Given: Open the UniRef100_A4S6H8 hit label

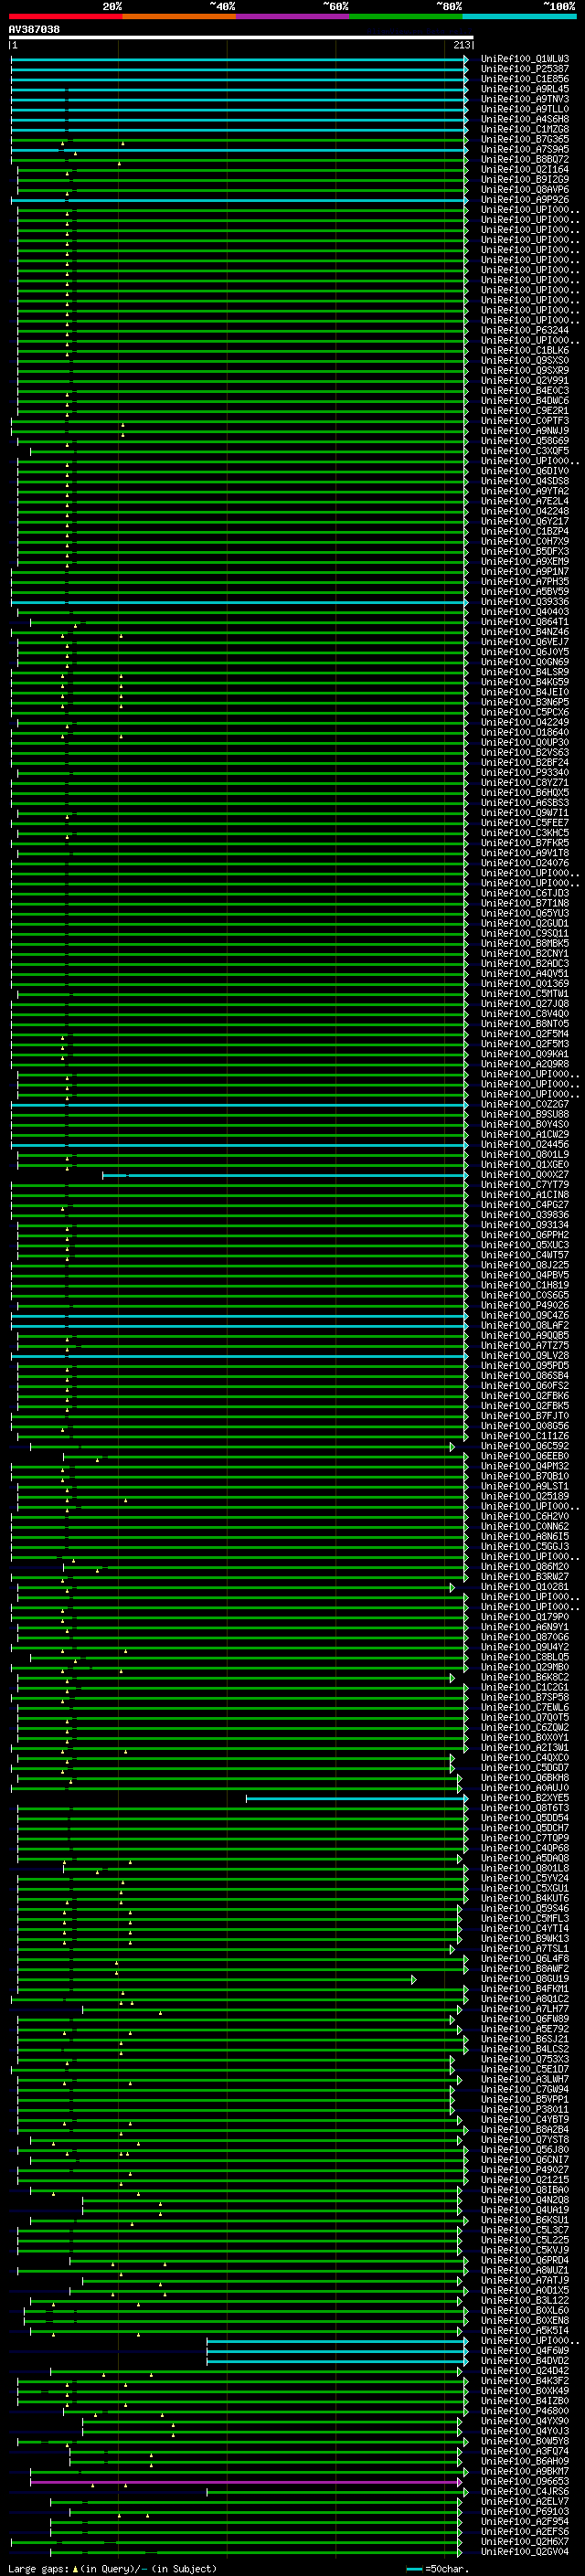Looking at the screenshot, I should pyautogui.click(x=524, y=119).
